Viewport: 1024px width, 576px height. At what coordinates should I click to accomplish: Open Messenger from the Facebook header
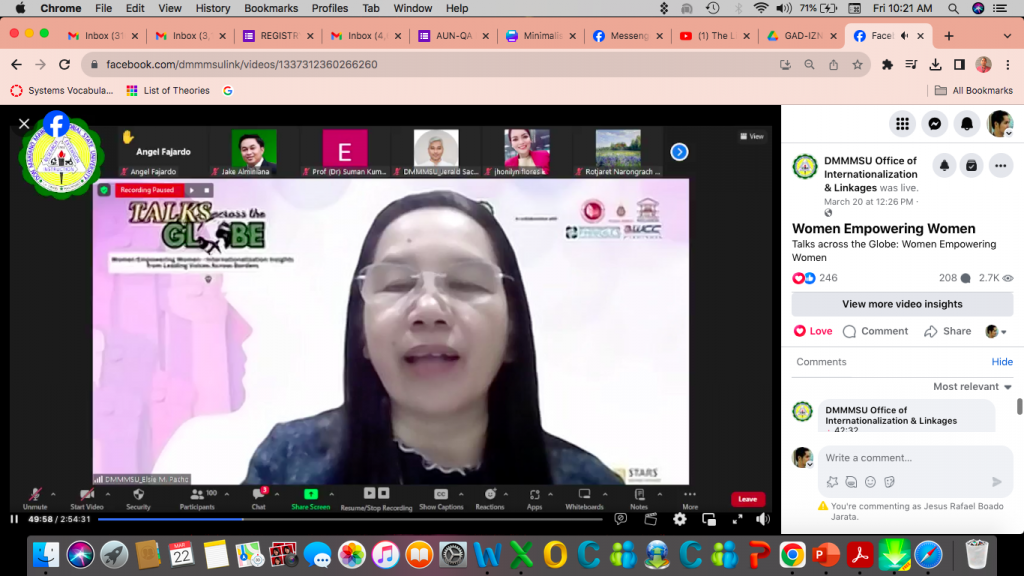[x=935, y=123]
